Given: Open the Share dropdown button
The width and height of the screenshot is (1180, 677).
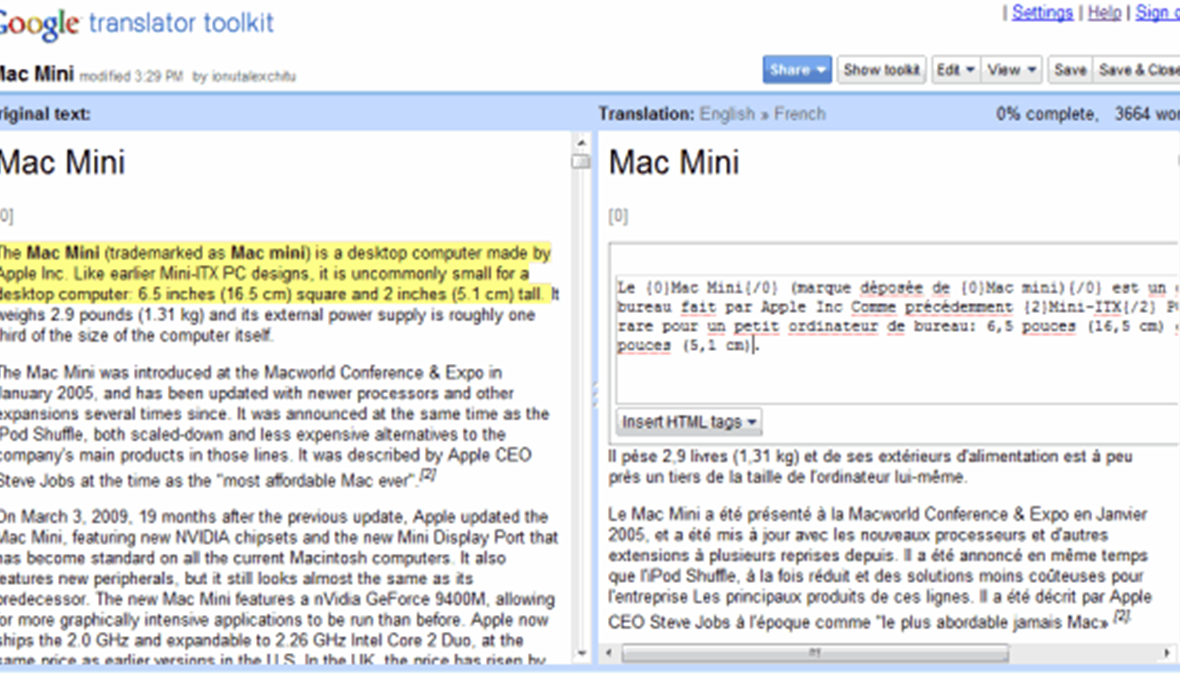Looking at the screenshot, I should click(x=796, y=70).
